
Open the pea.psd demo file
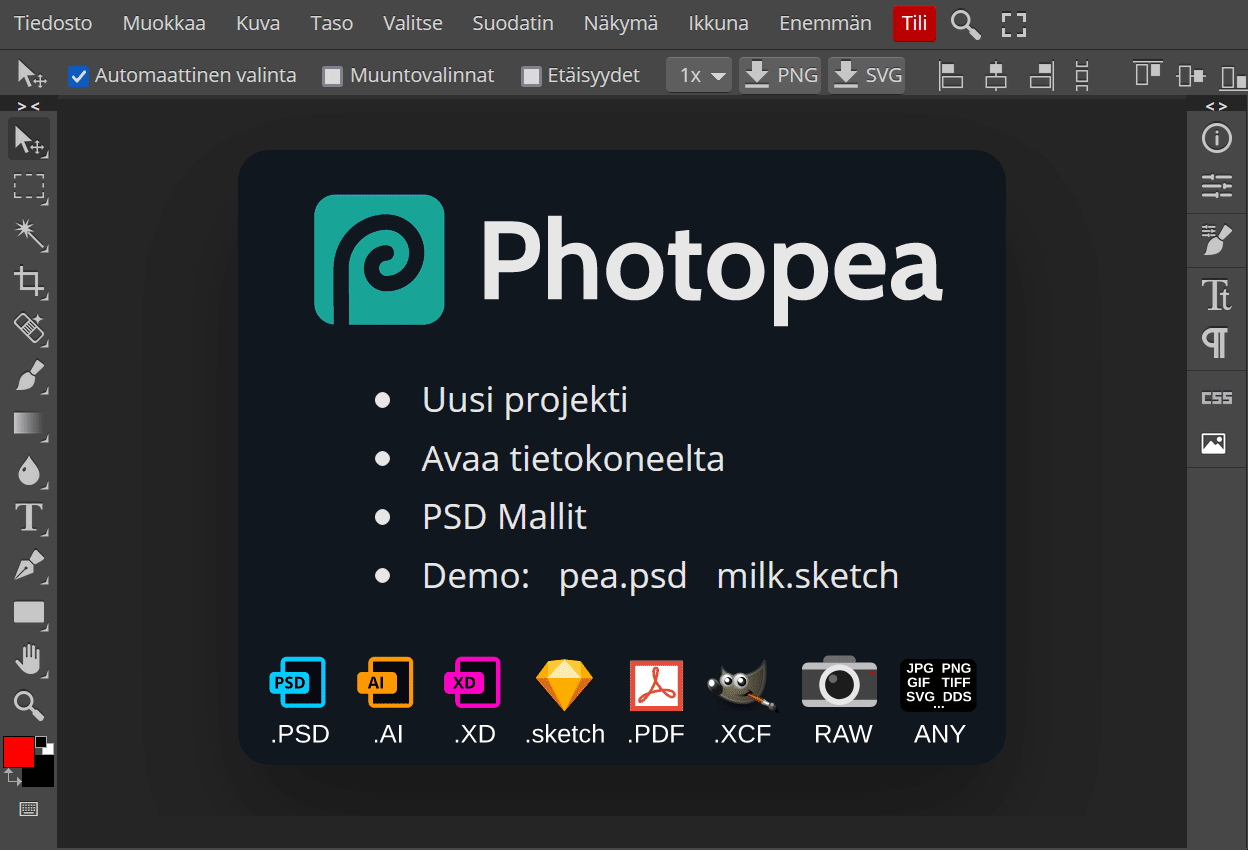pos(623,576)
